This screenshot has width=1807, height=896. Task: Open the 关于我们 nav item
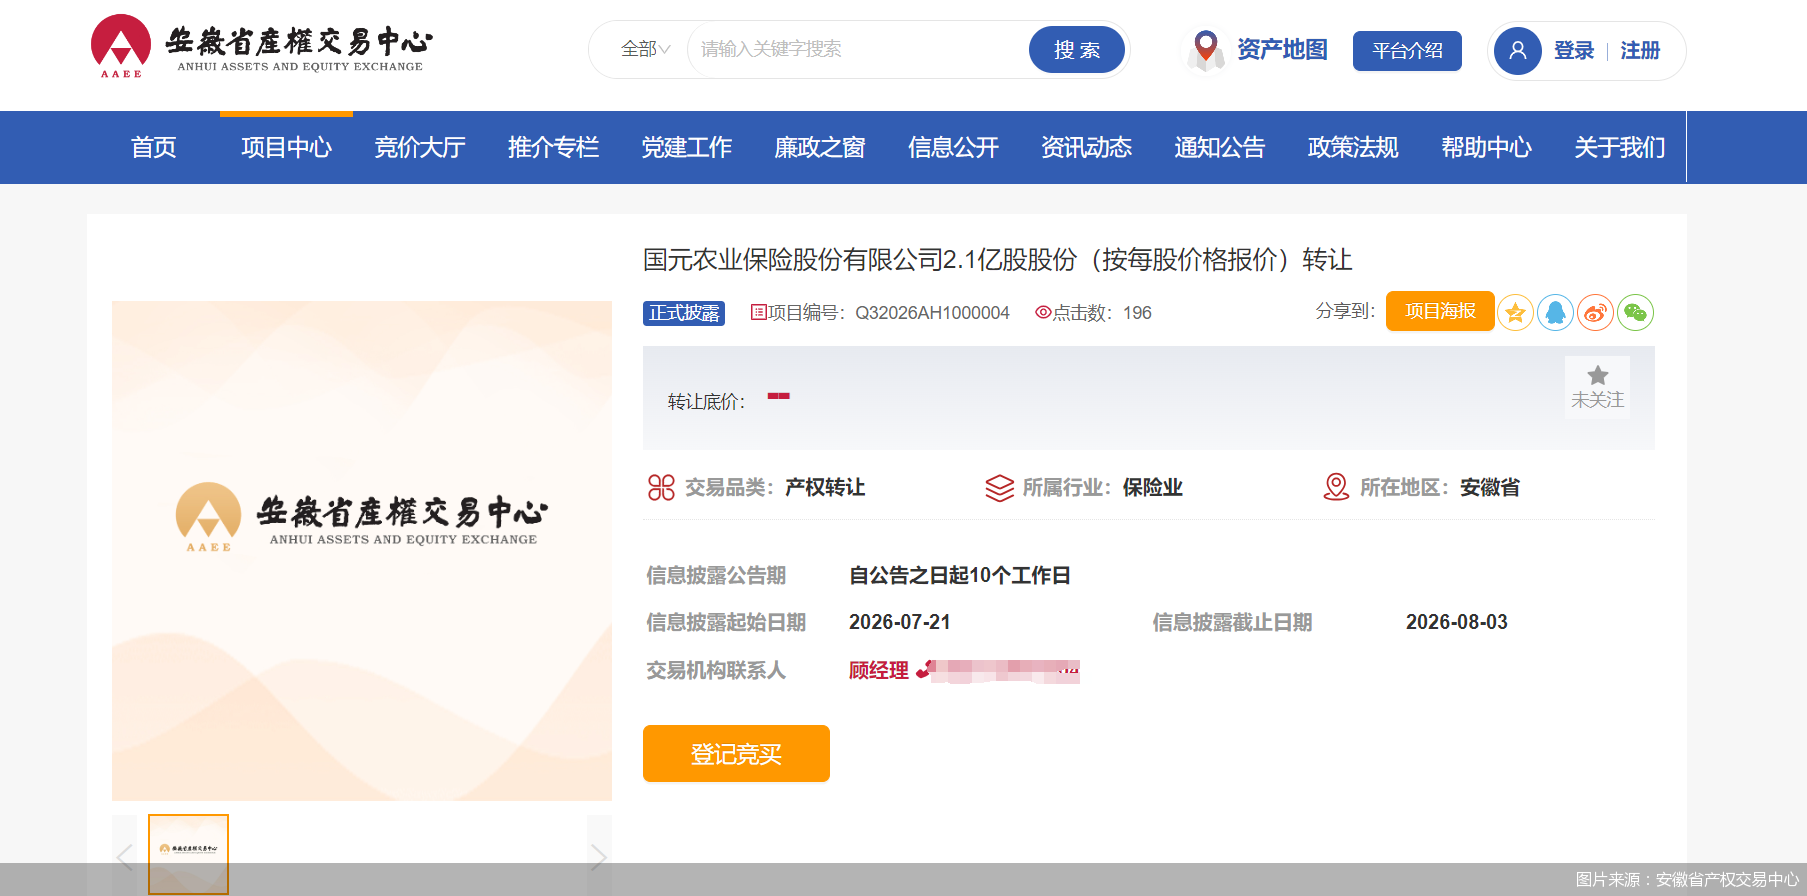1620,147
